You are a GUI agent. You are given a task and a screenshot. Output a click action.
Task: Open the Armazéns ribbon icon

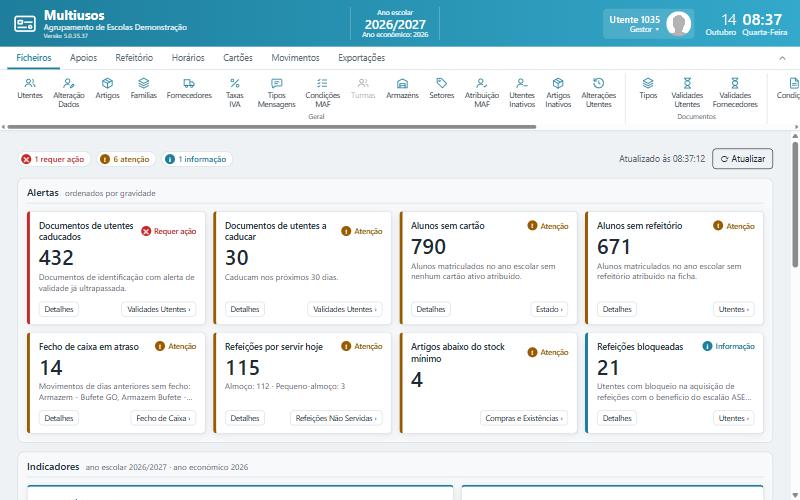402,88
